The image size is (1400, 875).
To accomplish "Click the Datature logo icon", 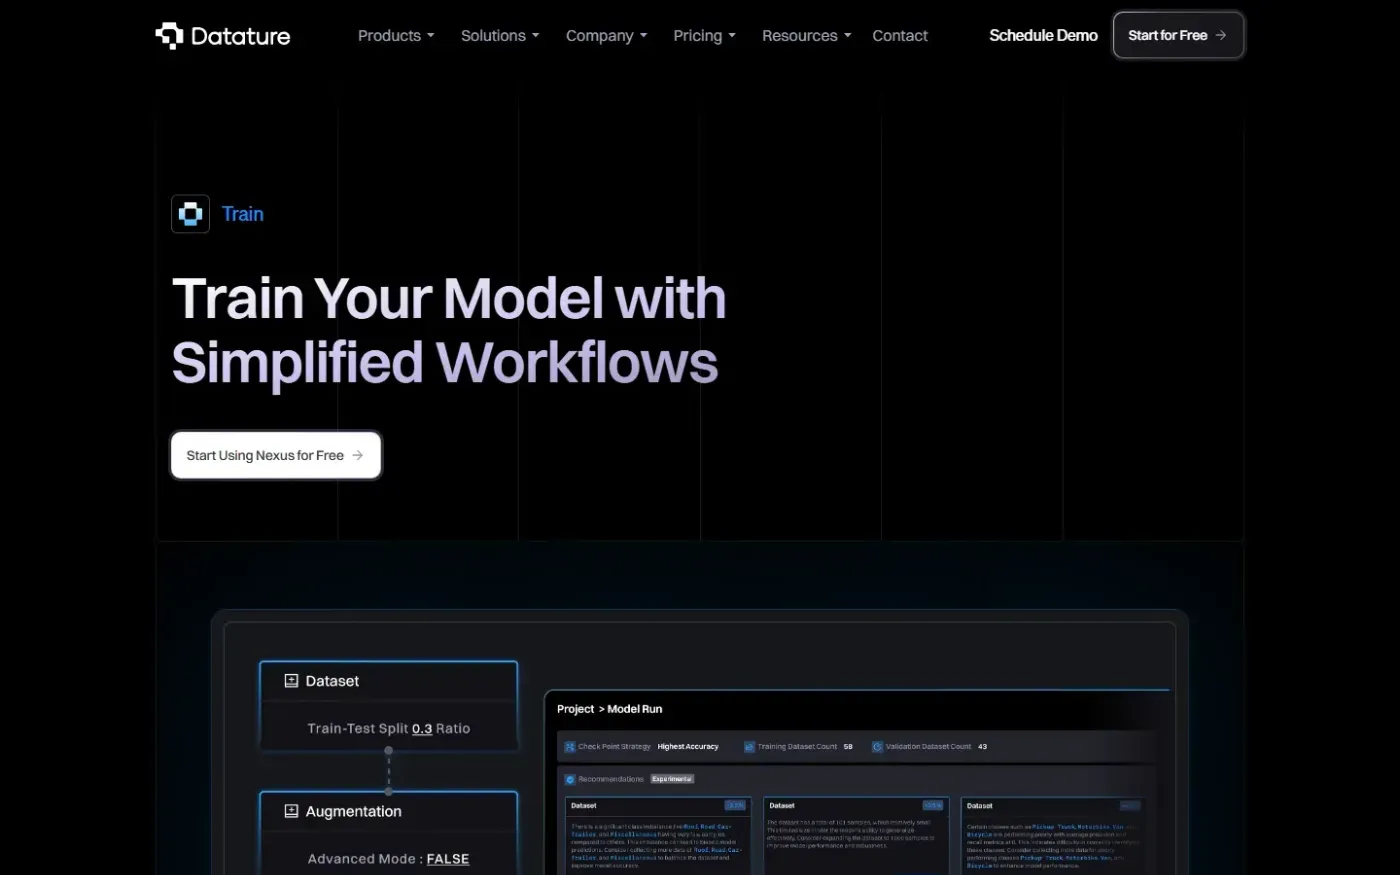I will pyautogui.click(x=169, y=35).
